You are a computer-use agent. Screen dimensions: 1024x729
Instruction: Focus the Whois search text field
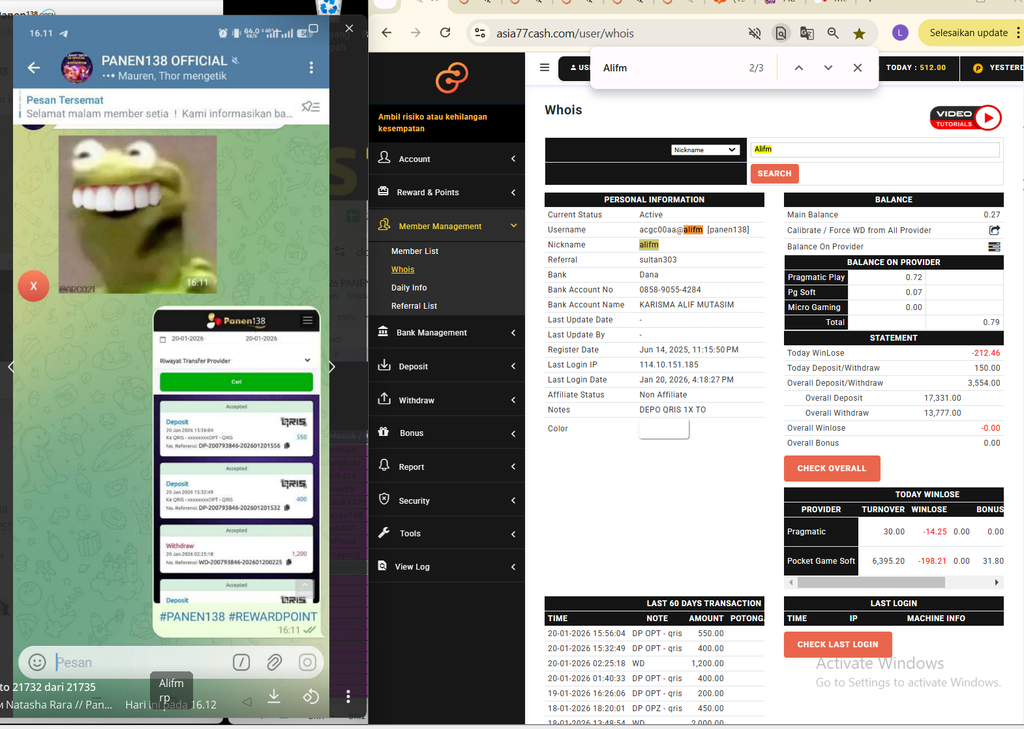[875, 150]
